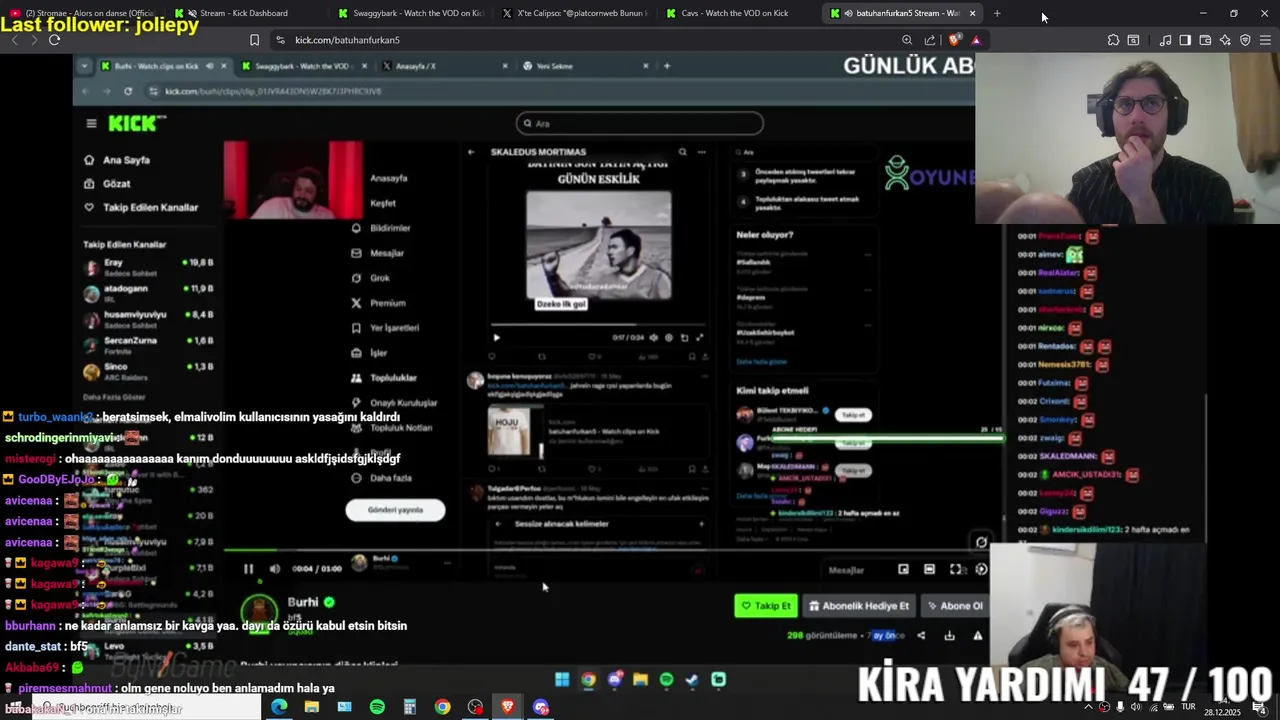The image size is (1280, 720).
Task: Open Topluluklar in the X sidebar
Action: pos(384,378)
